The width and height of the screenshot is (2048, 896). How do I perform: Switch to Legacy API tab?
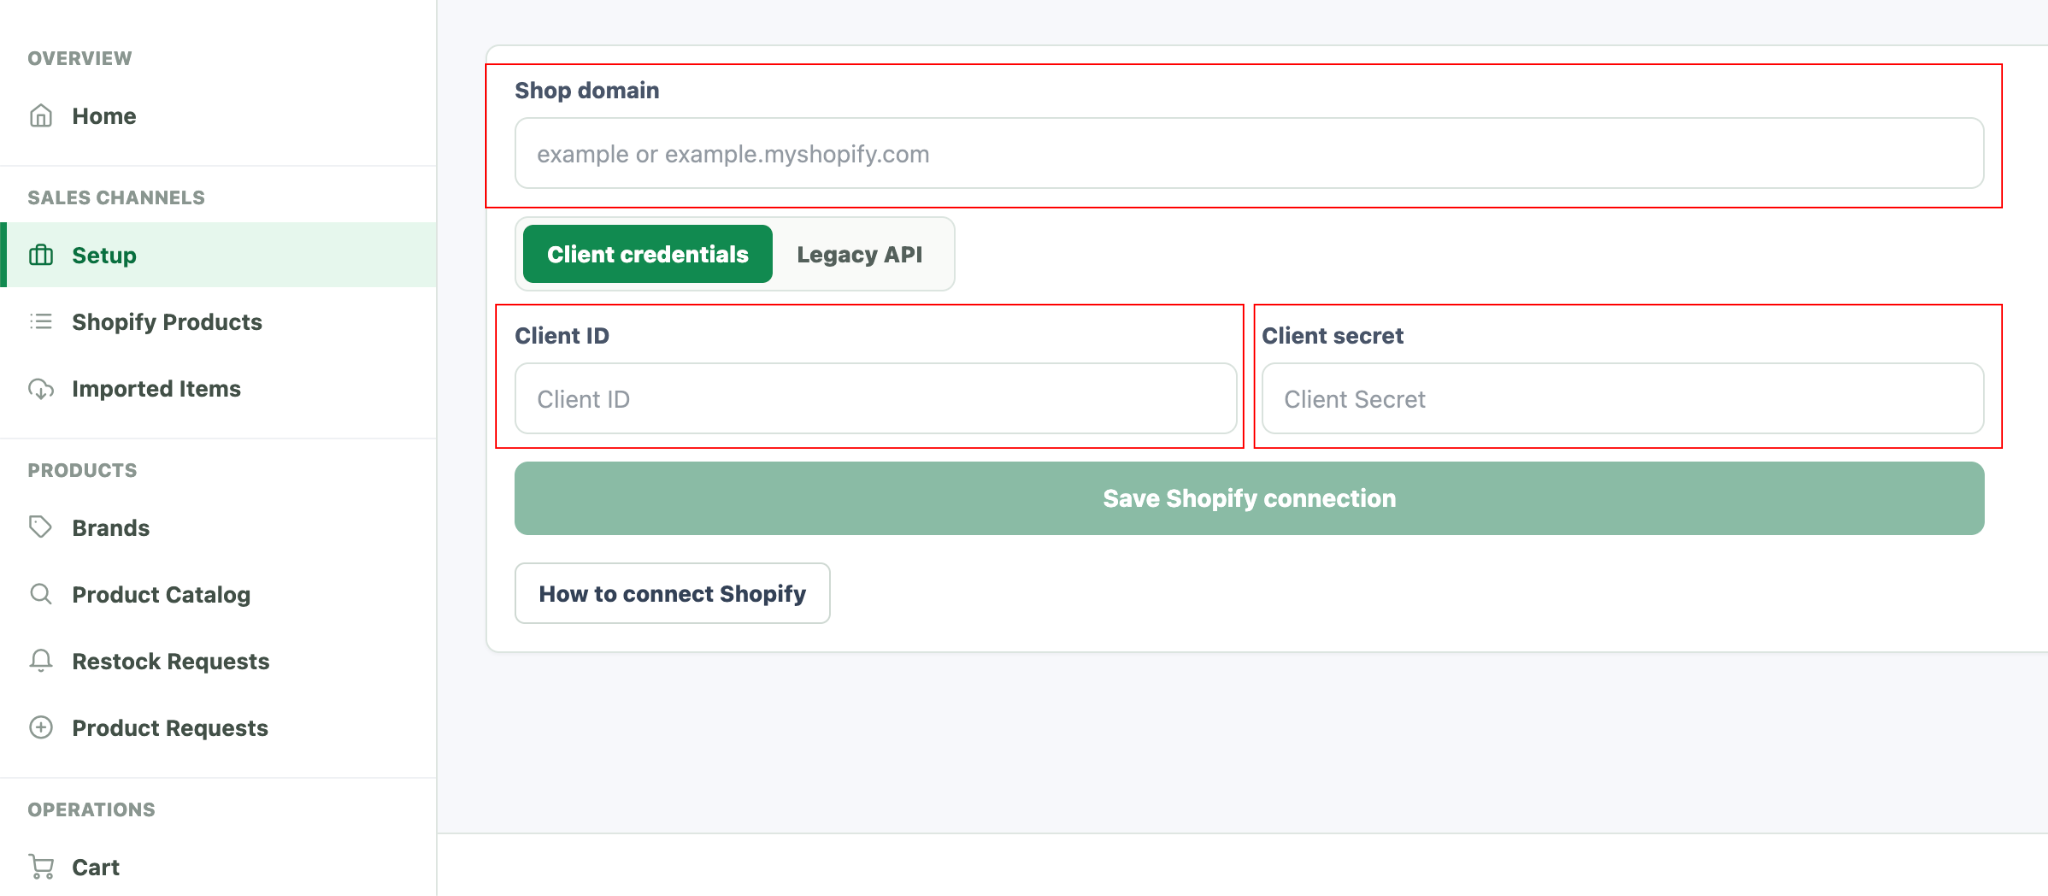[x=860, y=254]
